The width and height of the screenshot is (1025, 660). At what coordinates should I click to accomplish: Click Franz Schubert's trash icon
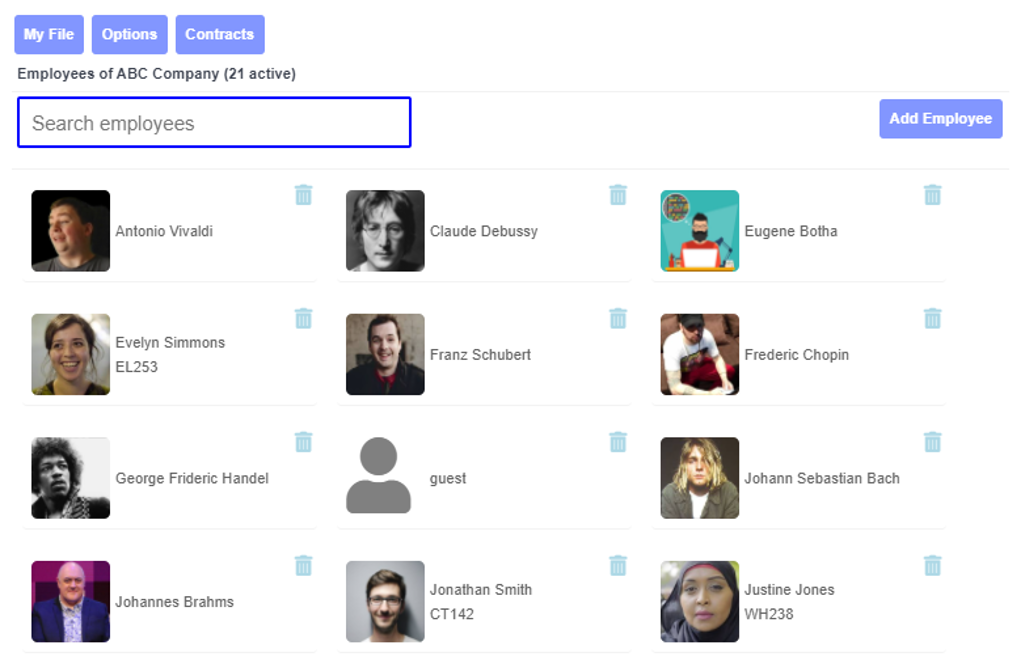pyautogui.click(x=618, y=318)
